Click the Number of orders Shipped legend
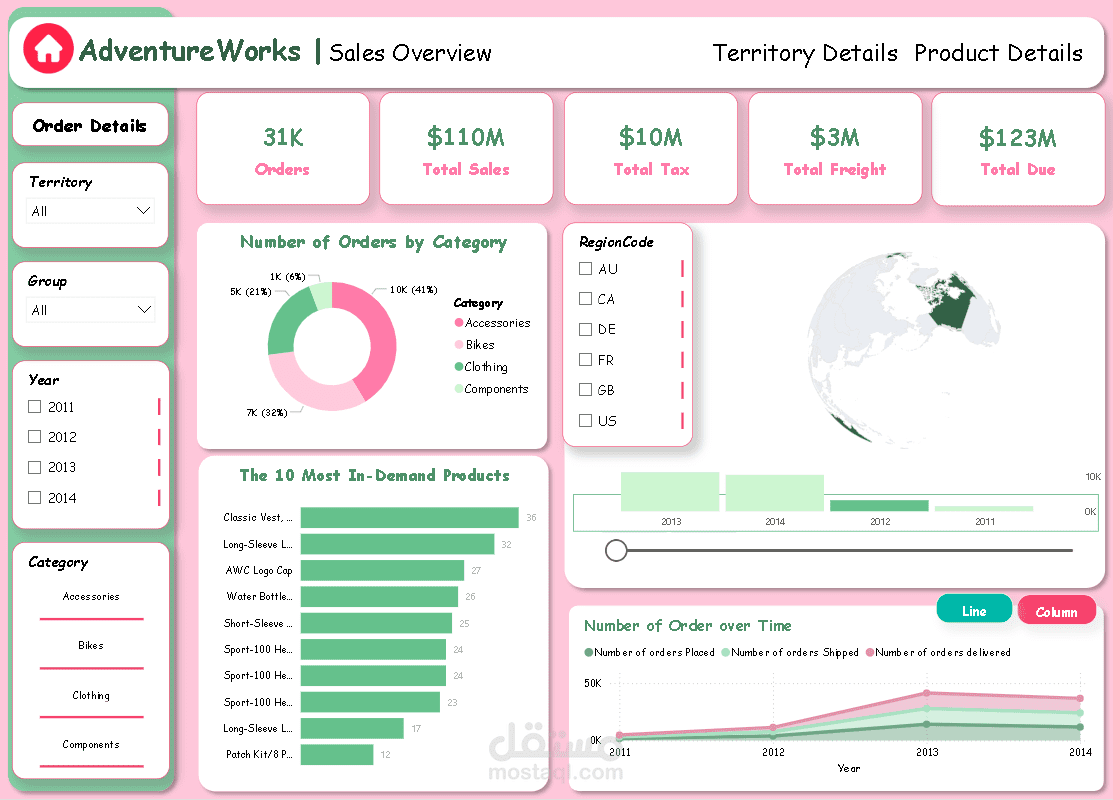This screenshot has width=1113, height=800. coord(790,652)
